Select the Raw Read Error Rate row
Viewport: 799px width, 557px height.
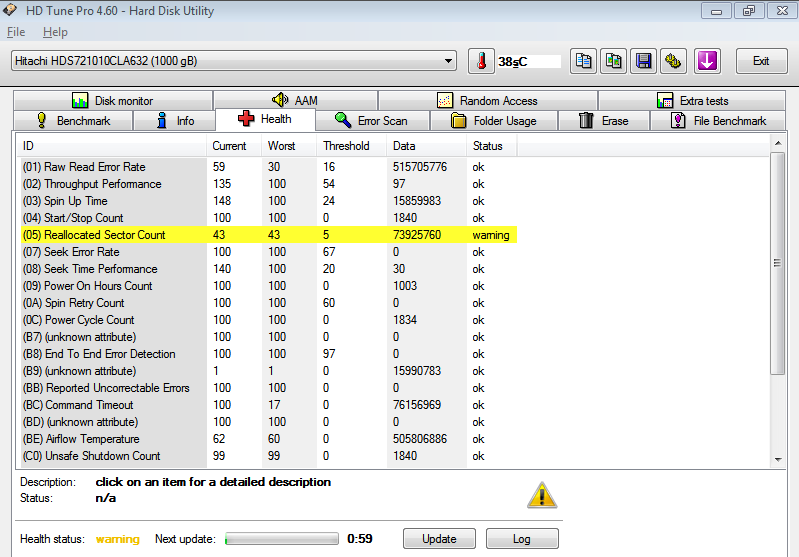(x=269, y=167)
